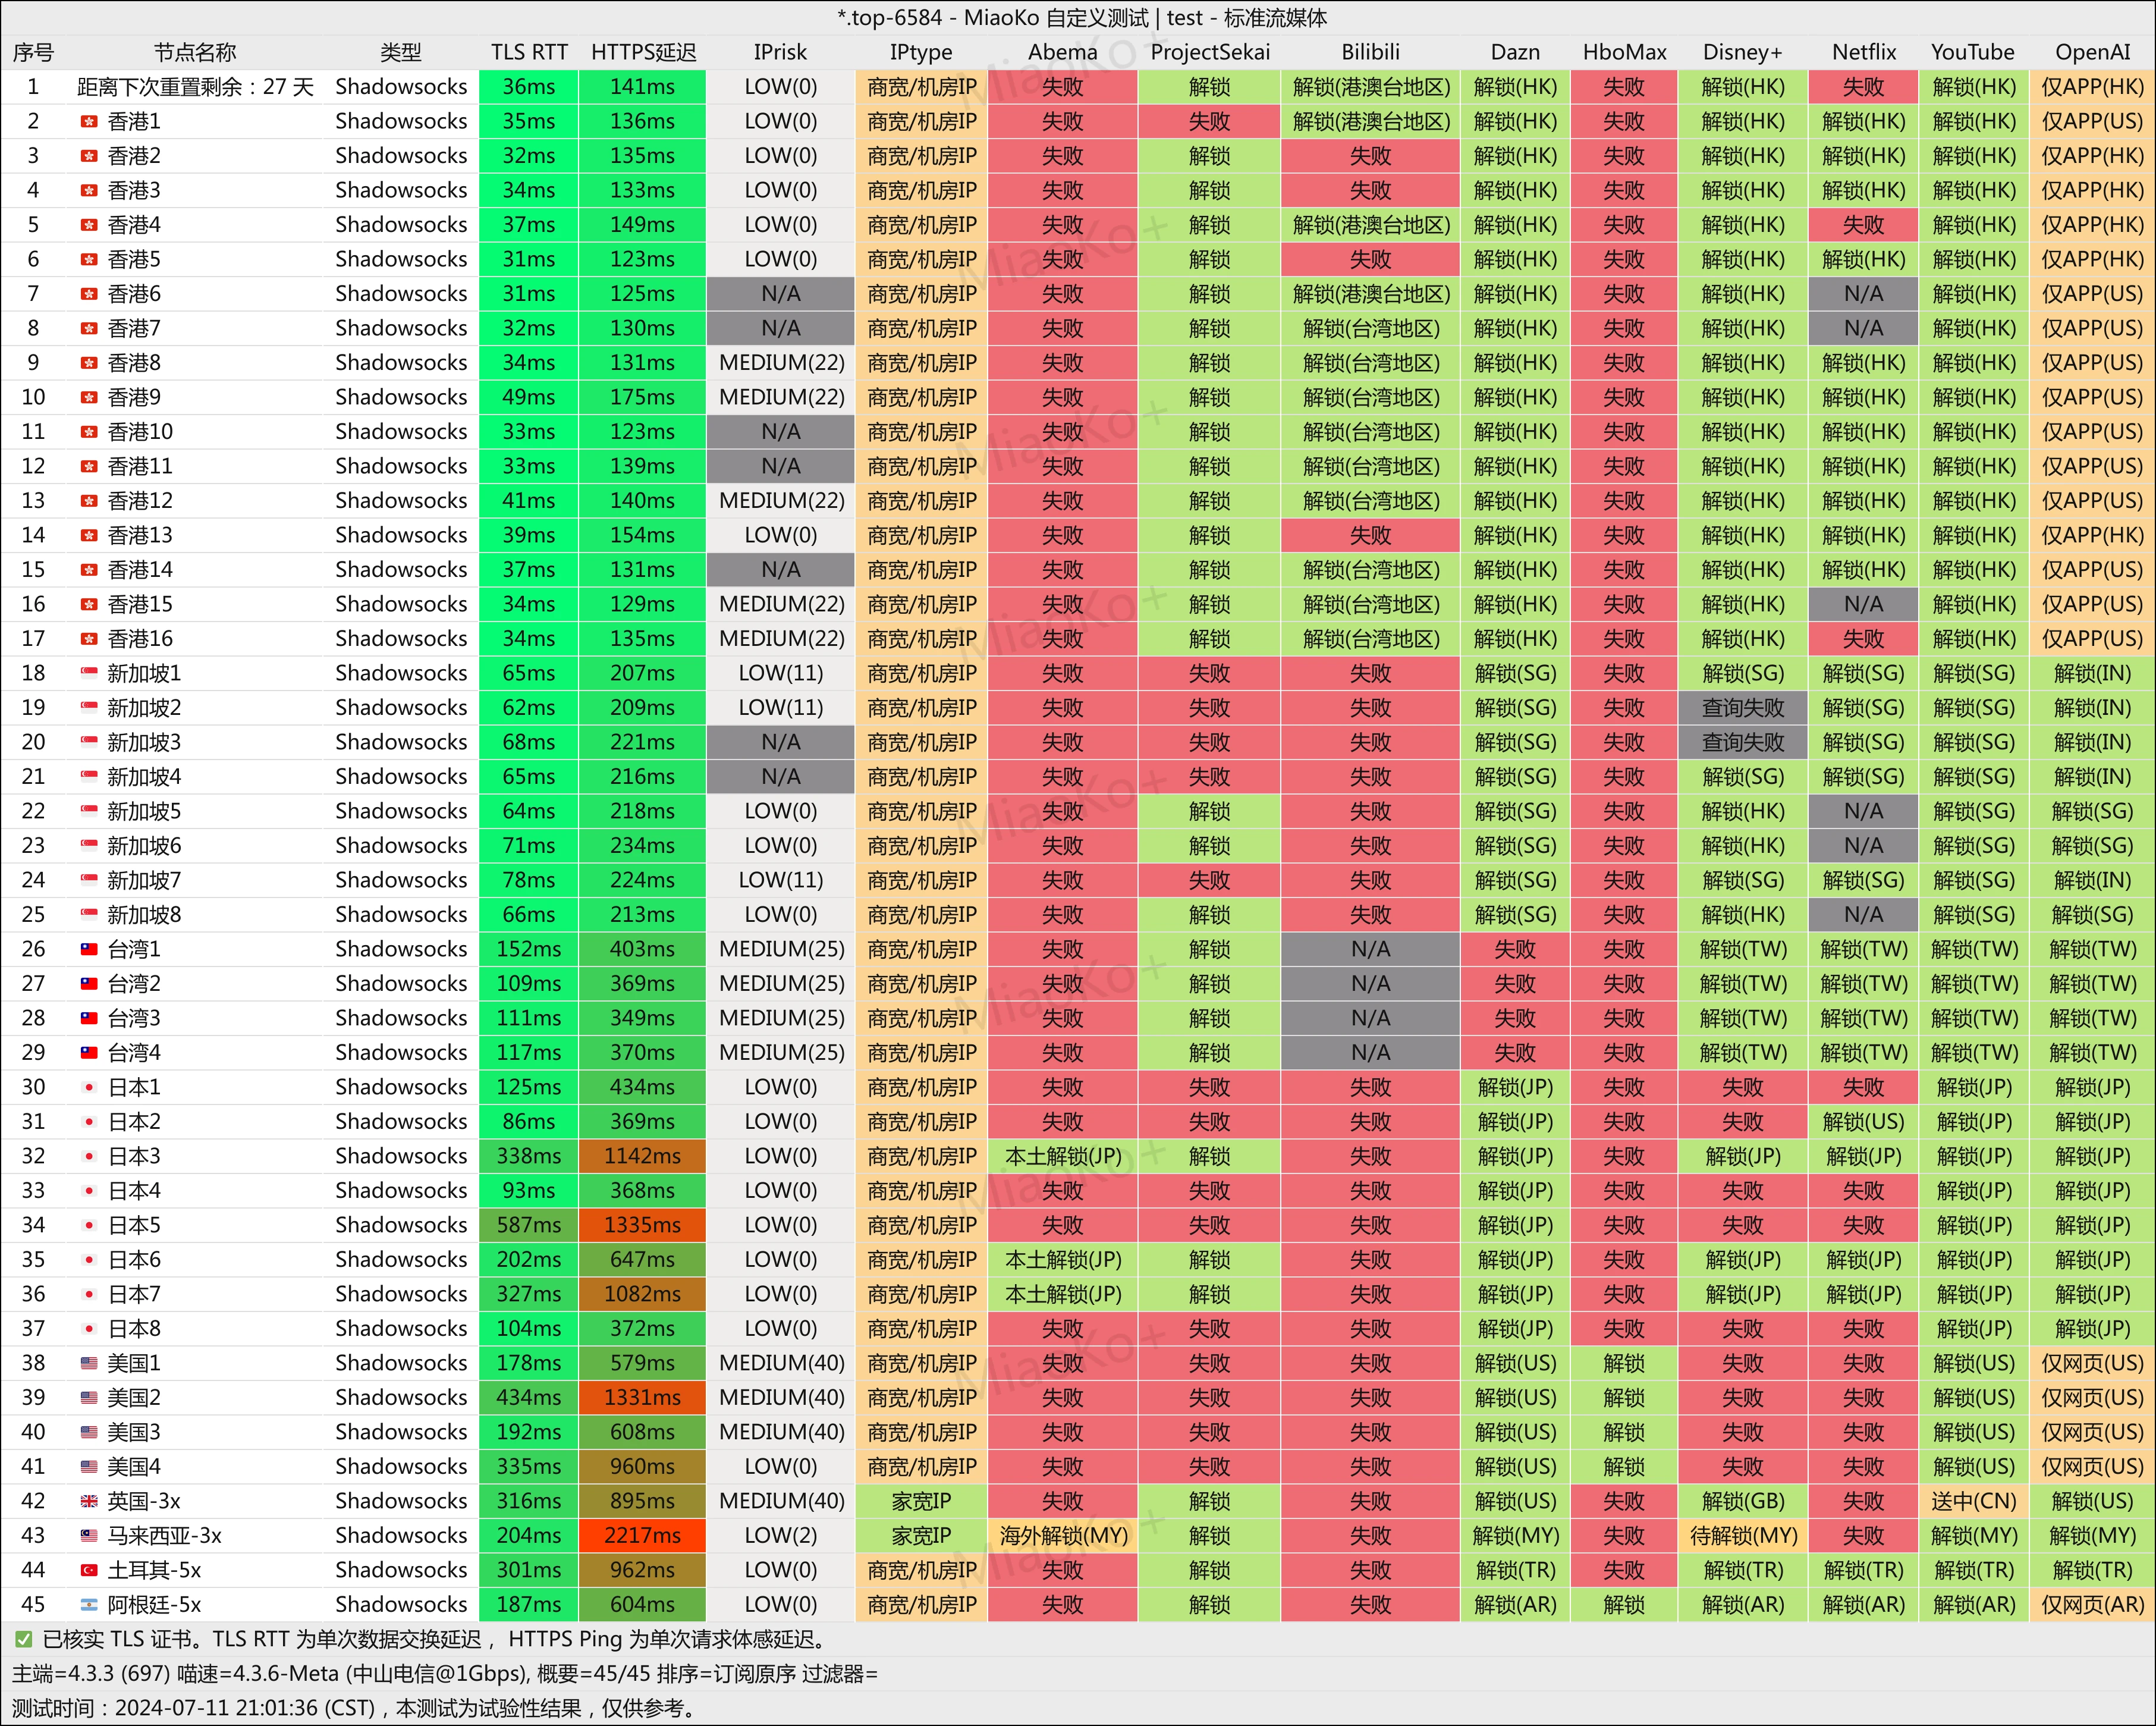Click the UK flag icon beside 英国-3x
The width and height of the screenshot is (2156, 1726).
click(x=89, y=1502)
